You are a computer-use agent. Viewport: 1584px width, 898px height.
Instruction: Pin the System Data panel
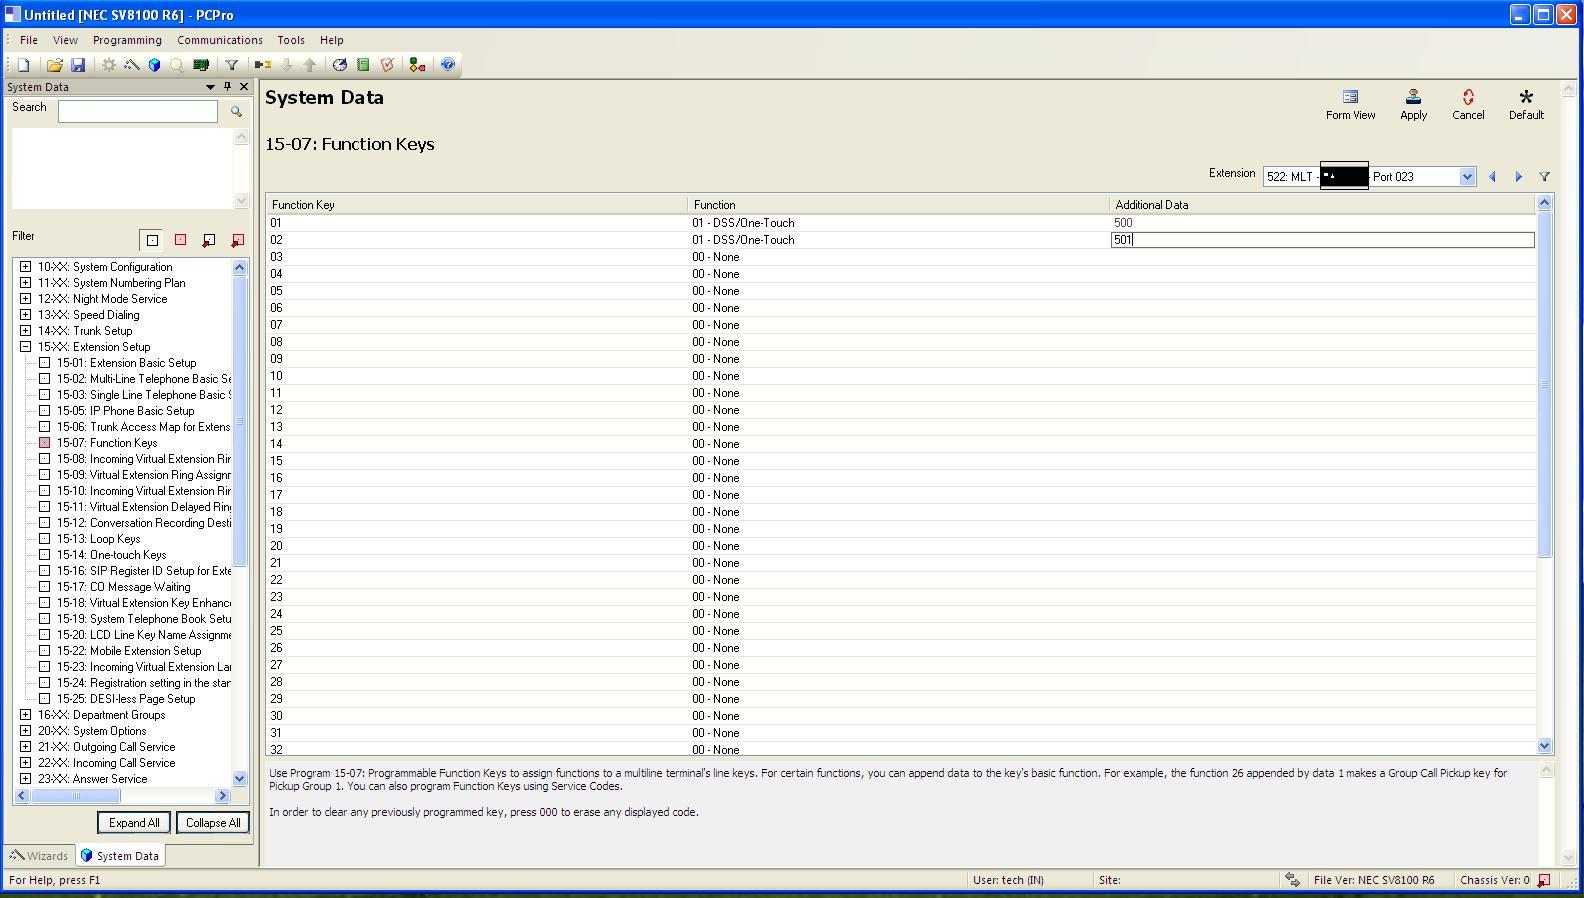point(227,87)
